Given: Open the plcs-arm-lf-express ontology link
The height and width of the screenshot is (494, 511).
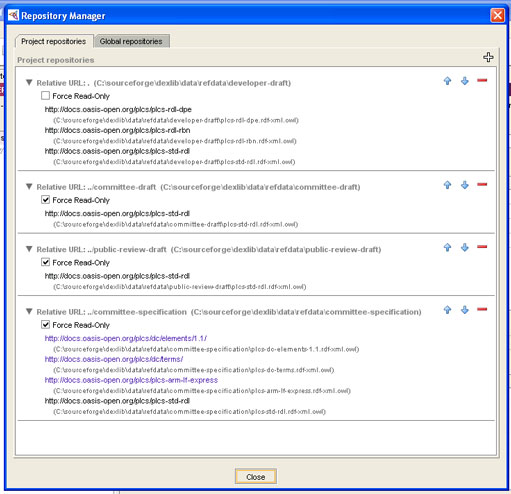Looking at the screenshot, I should click(131, 380).
